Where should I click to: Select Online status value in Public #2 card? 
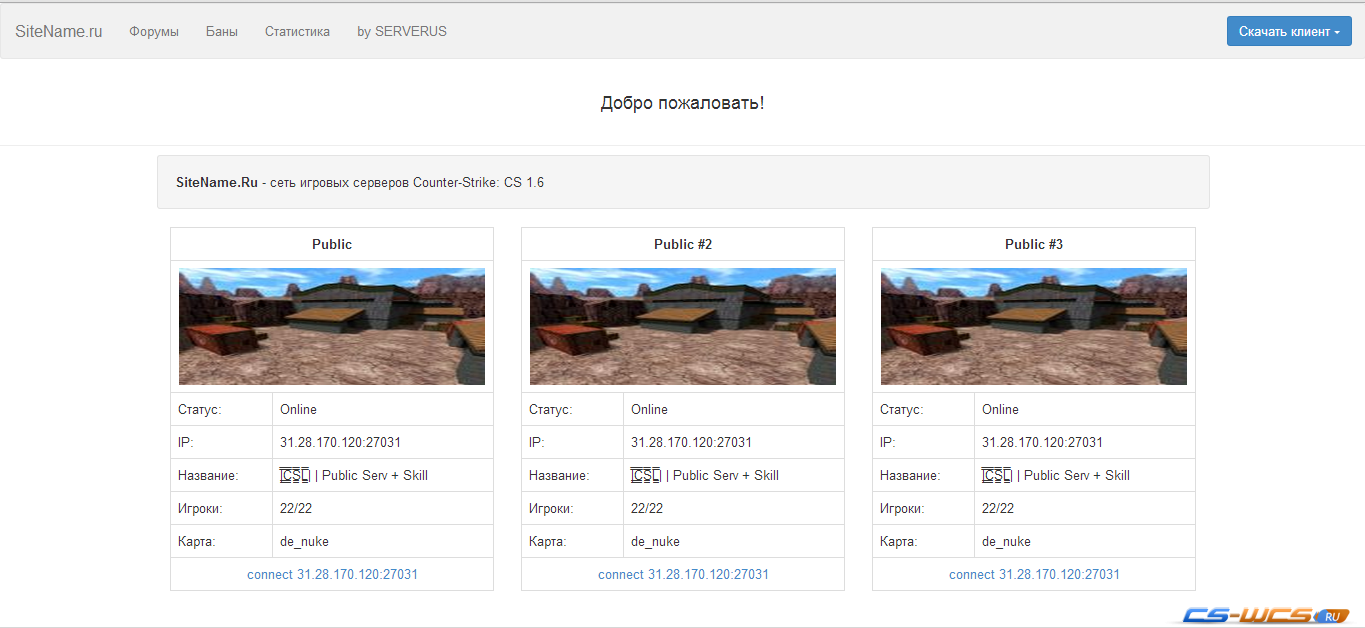click(x=649, y=409)
